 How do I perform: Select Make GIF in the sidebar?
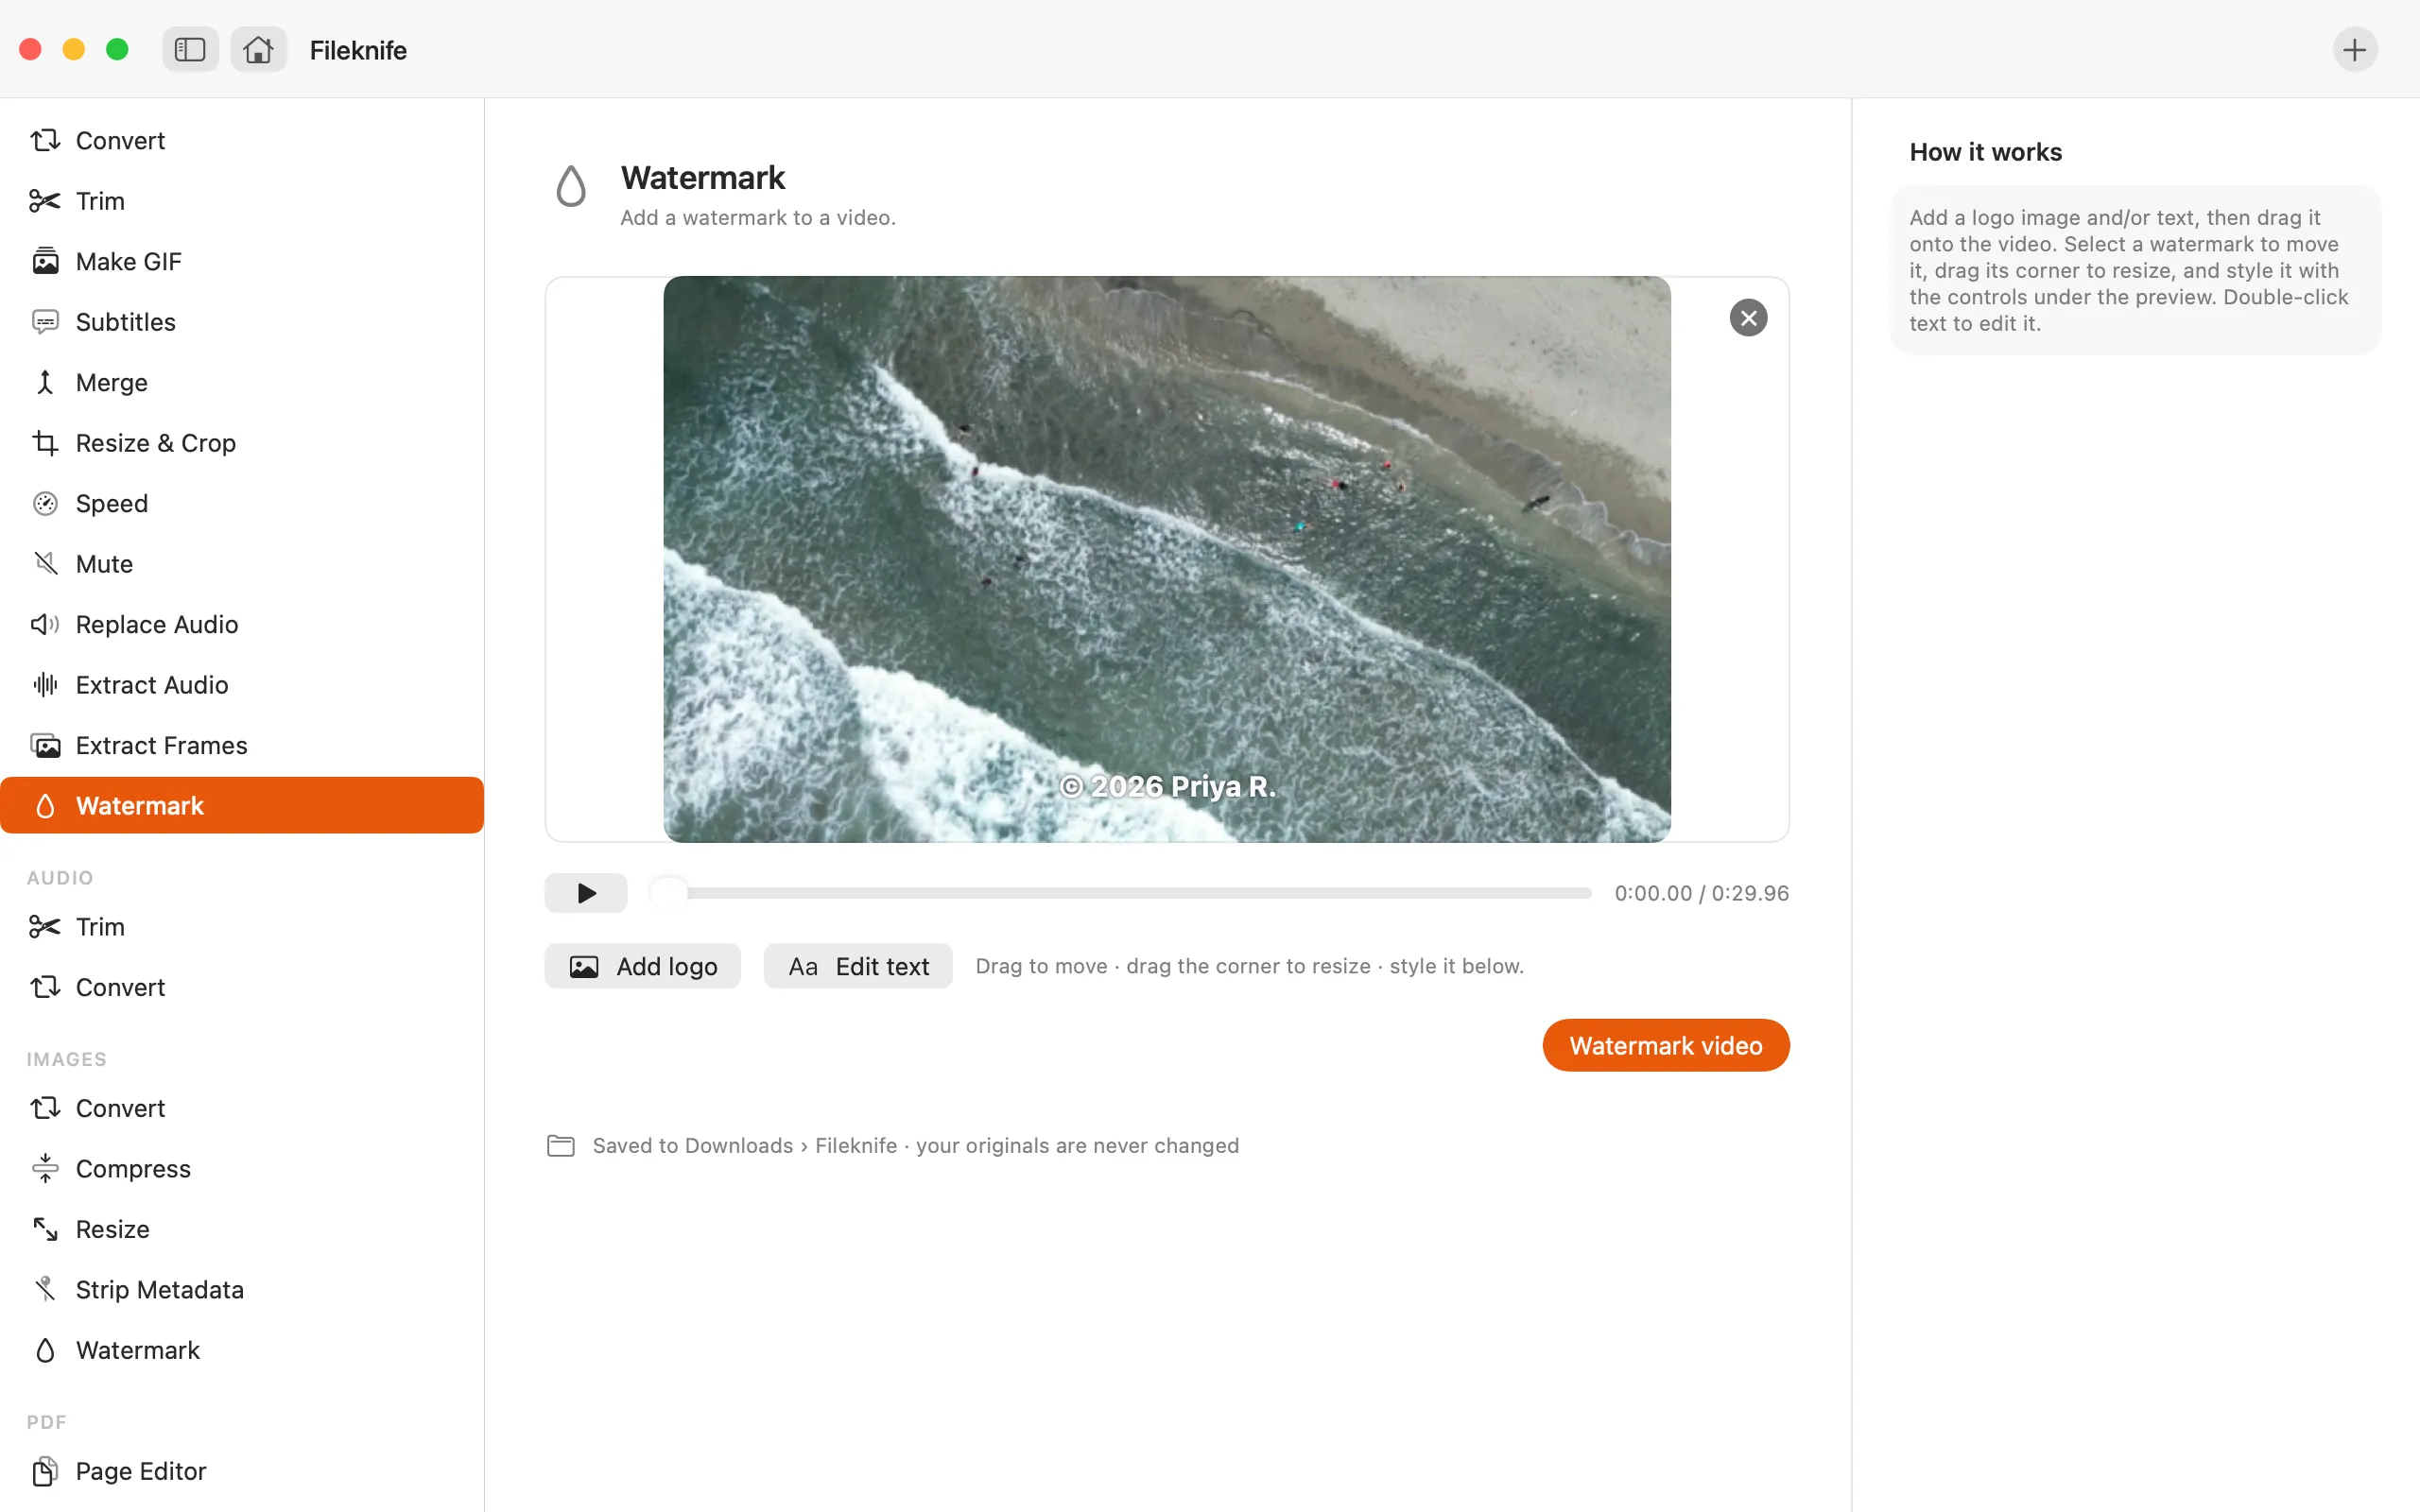242,261
